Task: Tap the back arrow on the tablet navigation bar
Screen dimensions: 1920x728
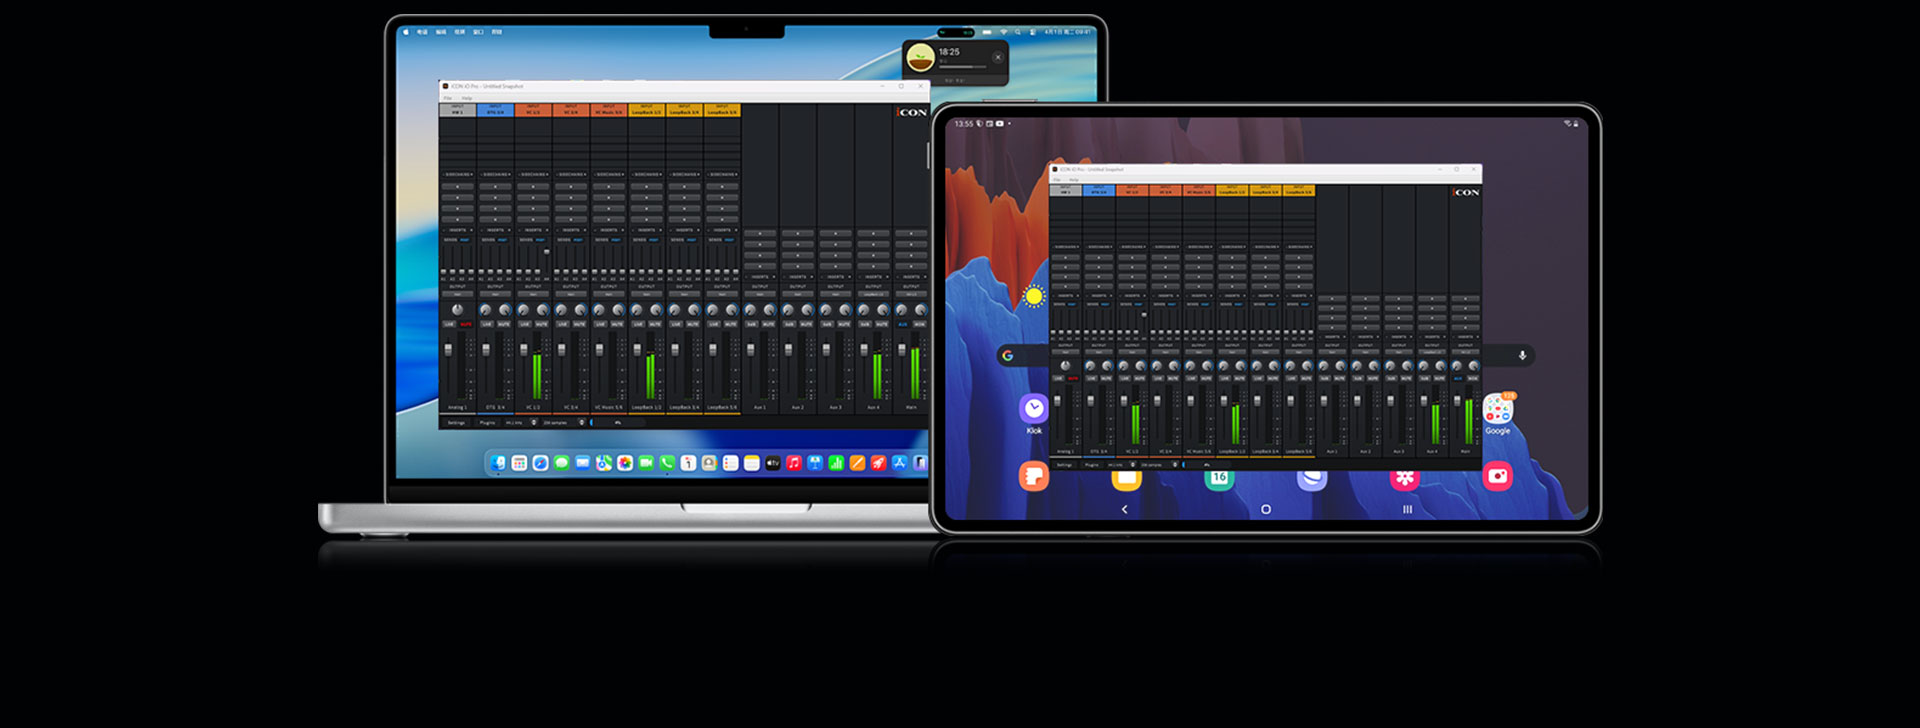Action: (x=1124, y=509)
